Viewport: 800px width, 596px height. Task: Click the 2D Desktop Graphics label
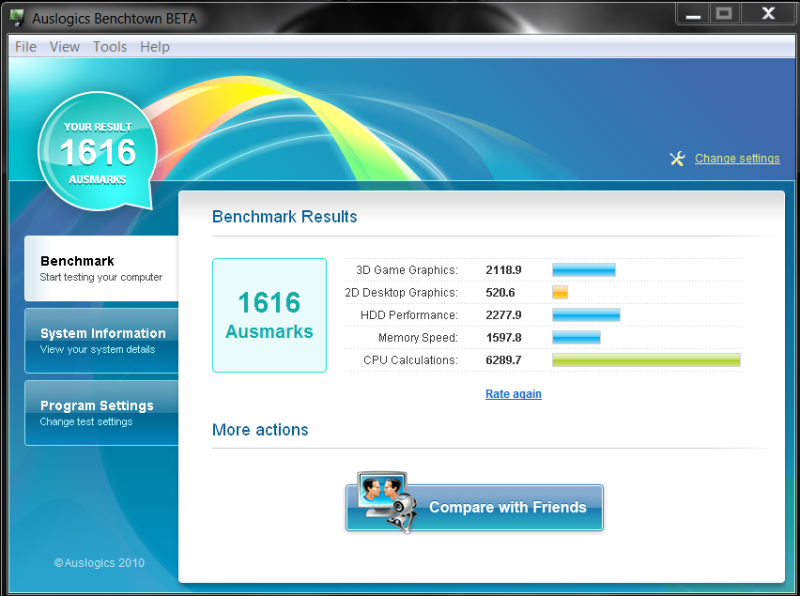[401, 292]
